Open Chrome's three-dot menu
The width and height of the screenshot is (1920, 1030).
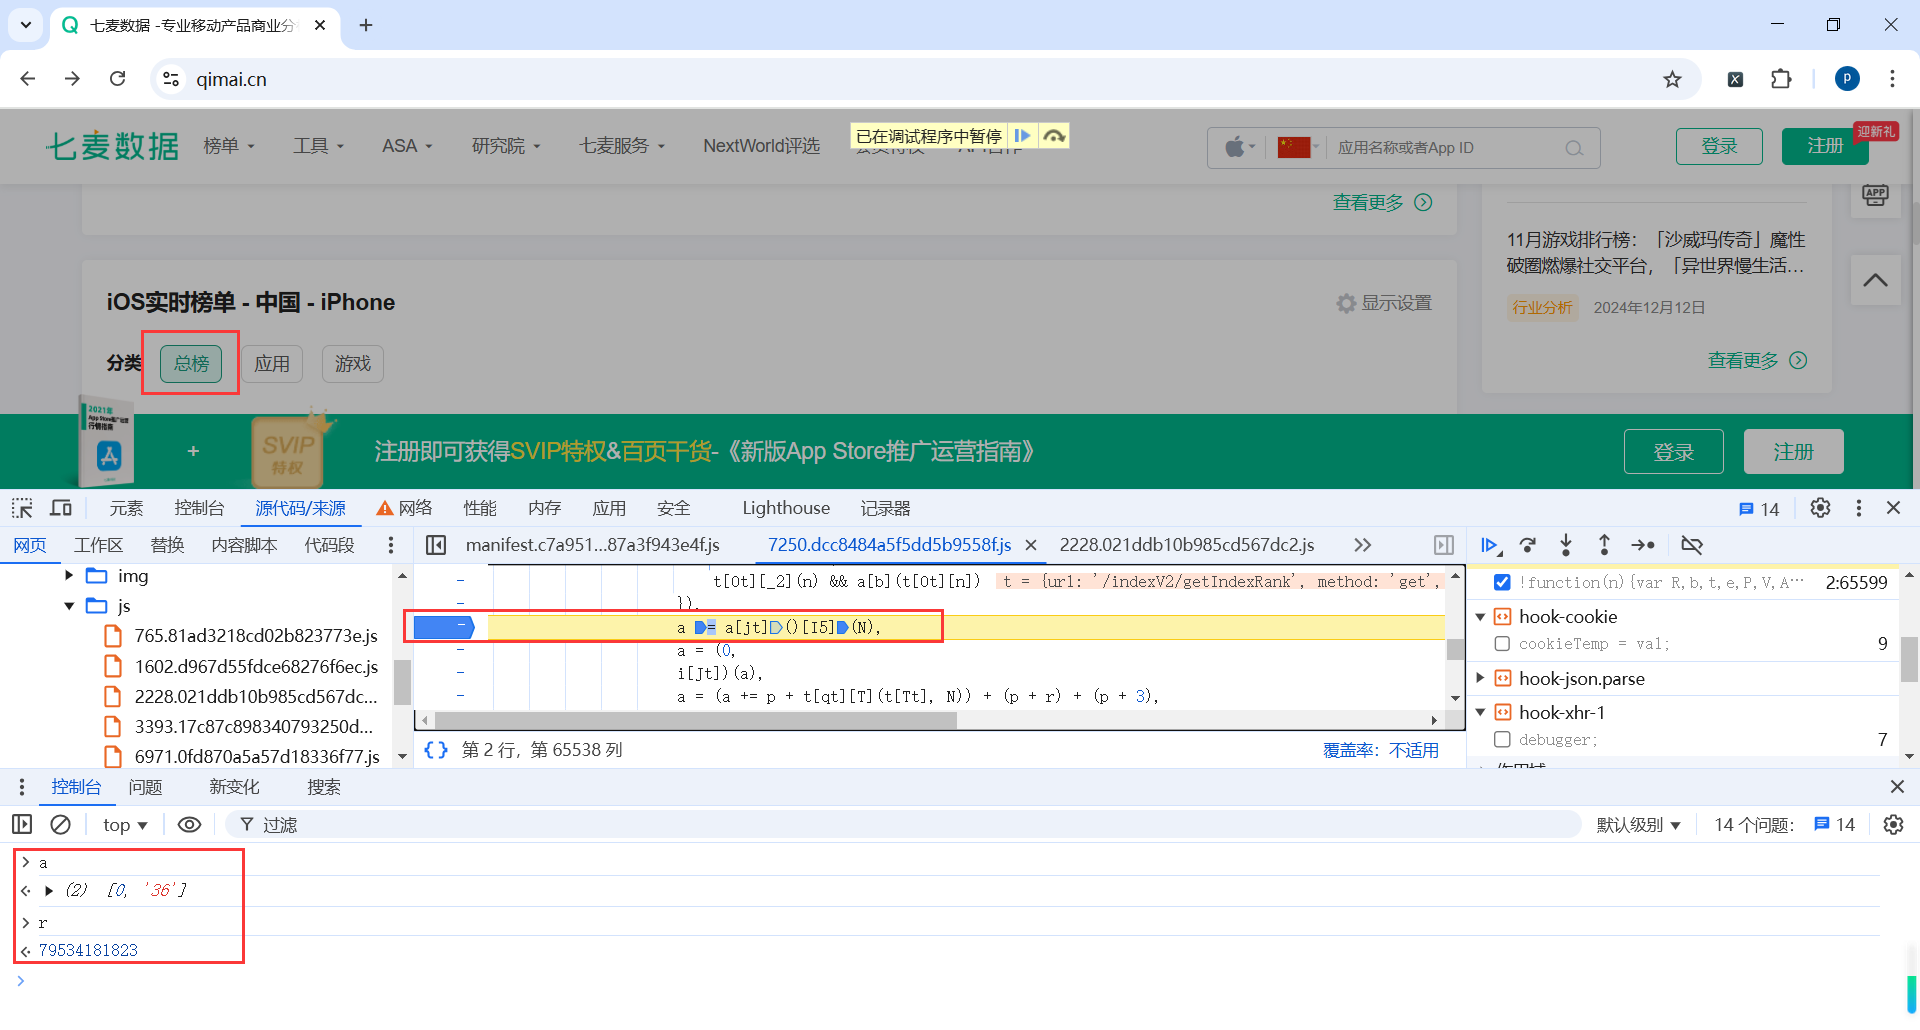pyautogui.click(x=1892, y=79)
